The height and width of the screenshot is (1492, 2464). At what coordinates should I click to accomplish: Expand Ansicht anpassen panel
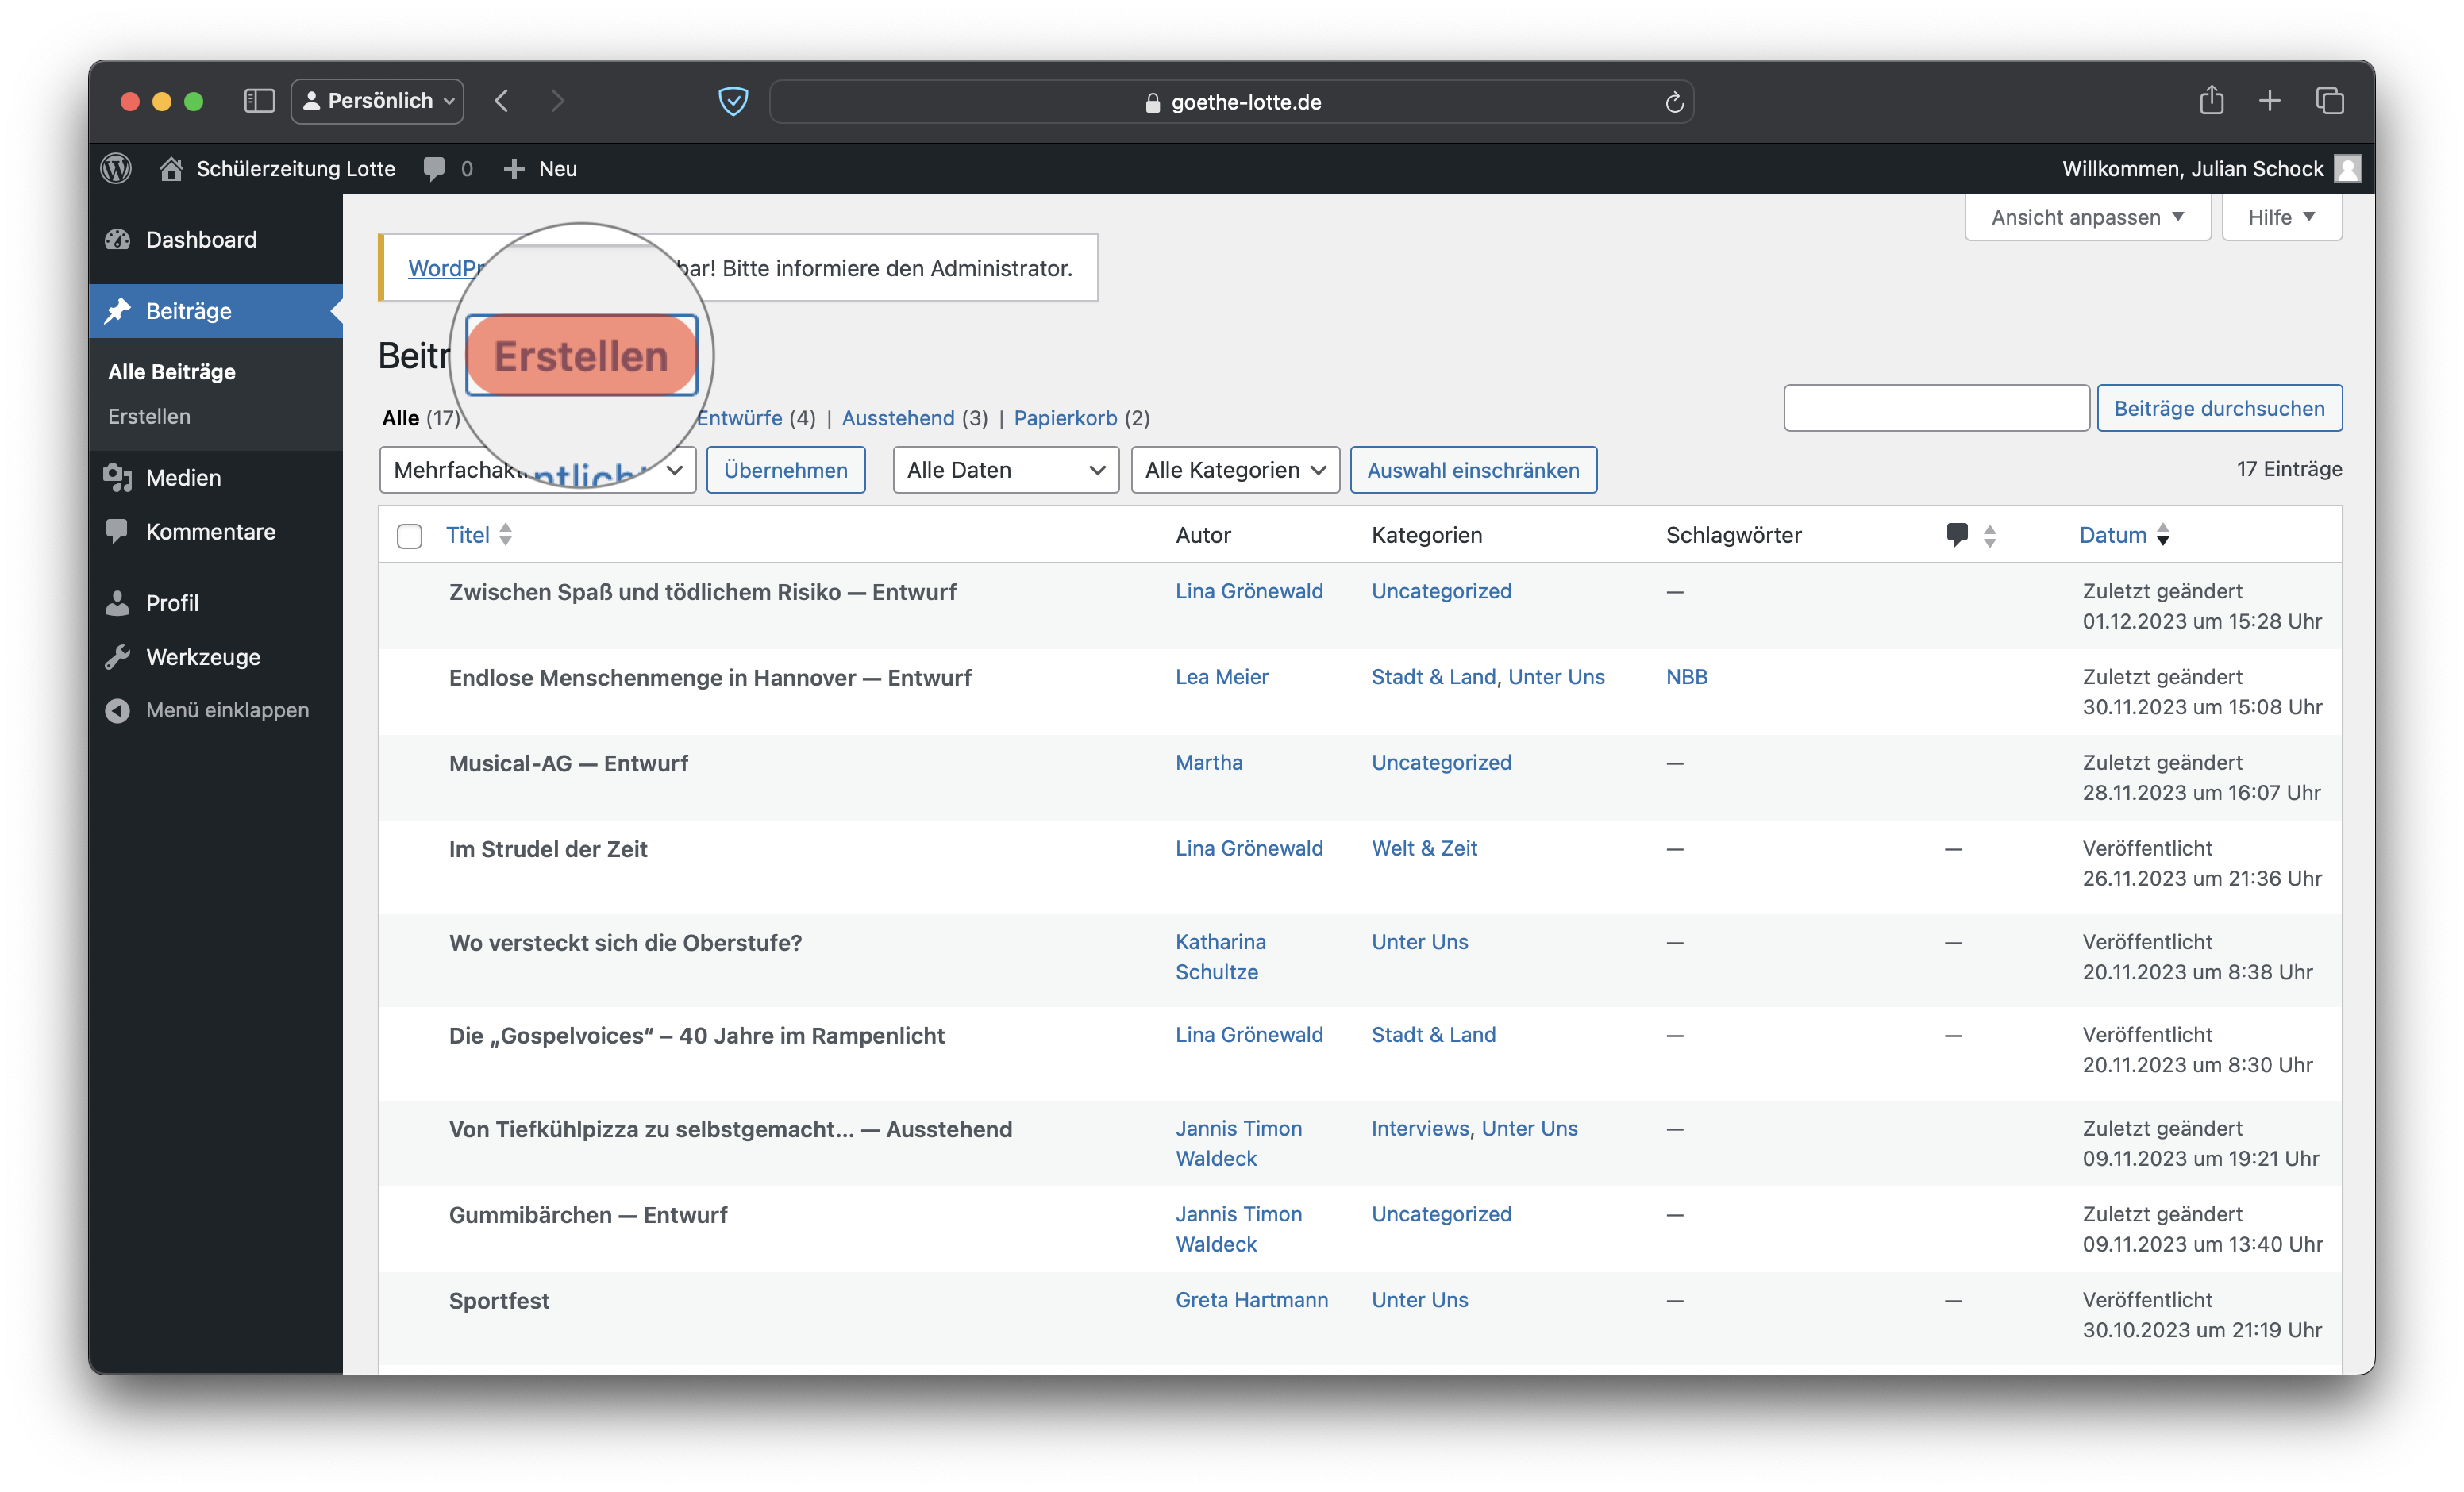(2086, 217)
